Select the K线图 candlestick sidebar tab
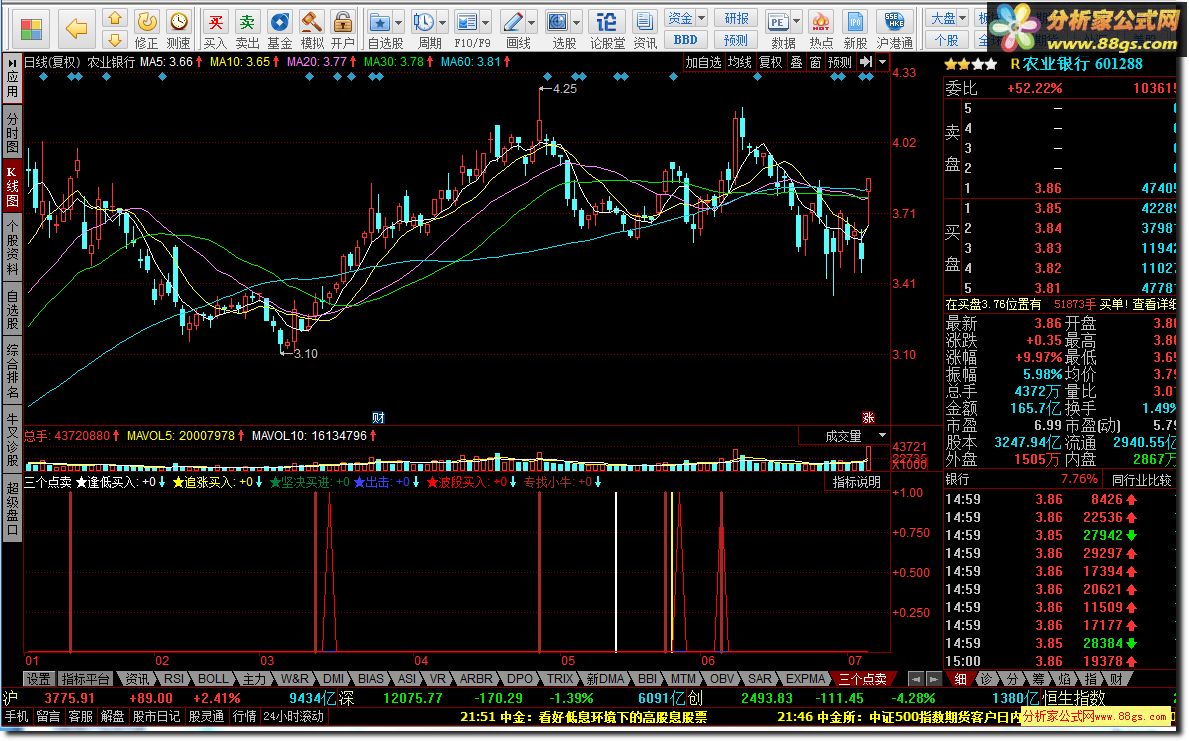 [x=12, y=186]
